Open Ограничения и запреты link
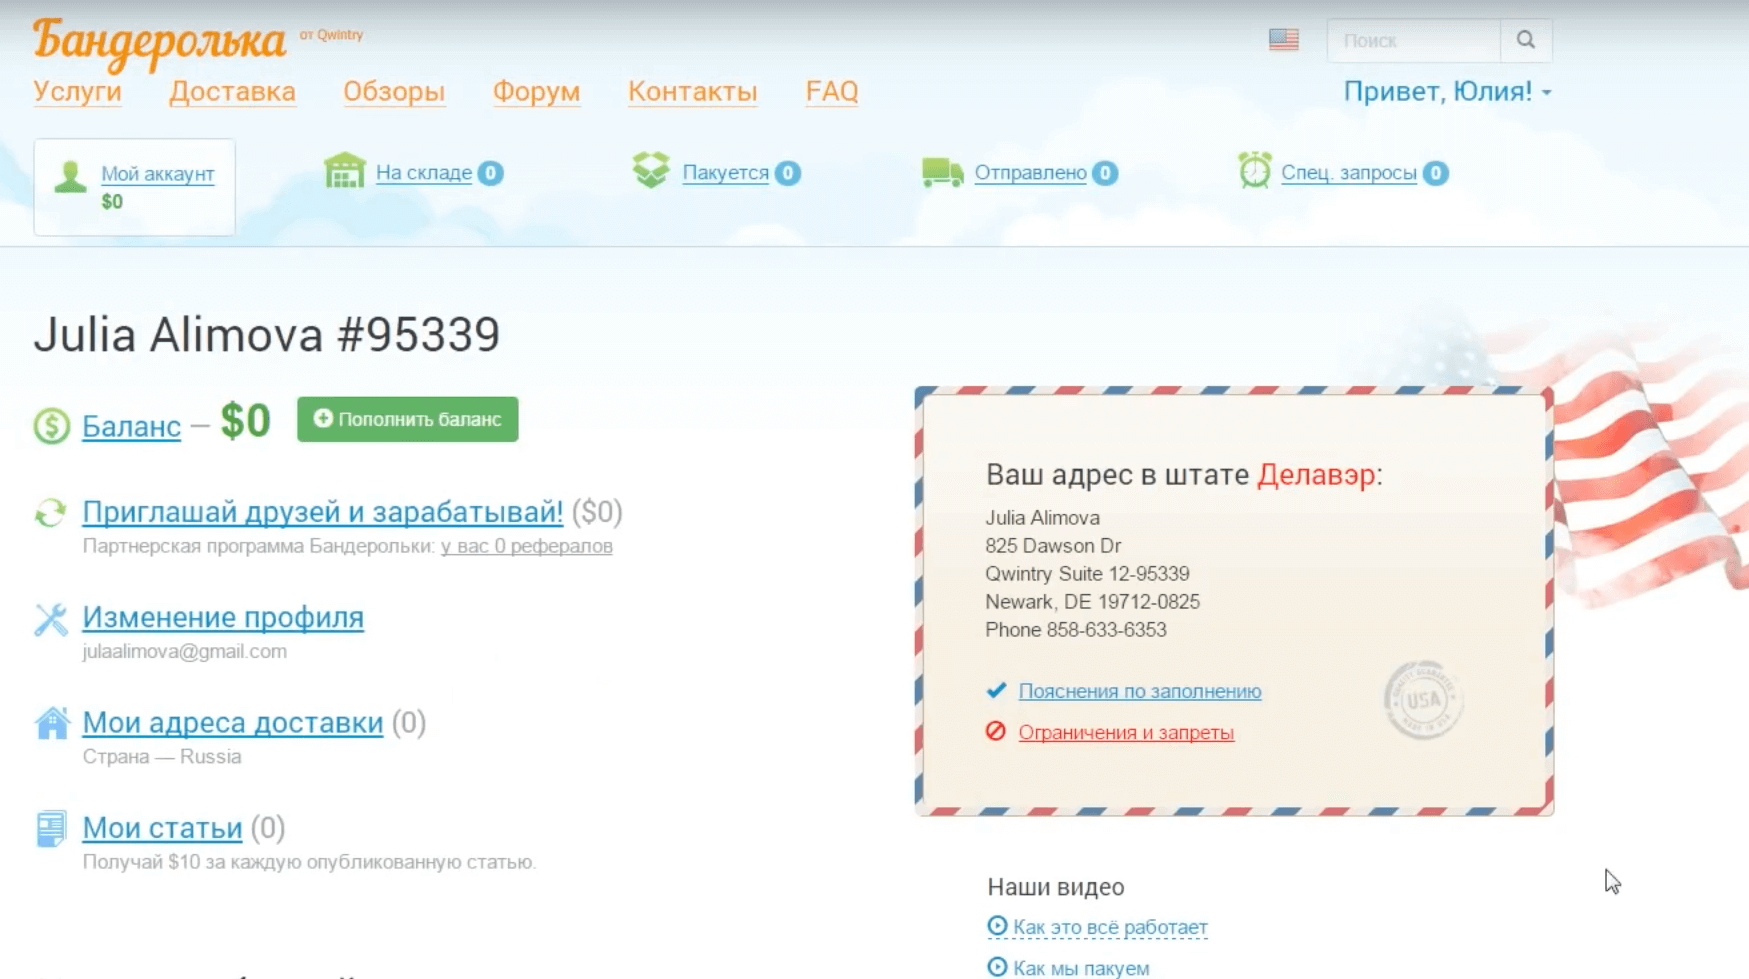The height and width of the screenshot is (979, 1749). tap(1125, 733)
